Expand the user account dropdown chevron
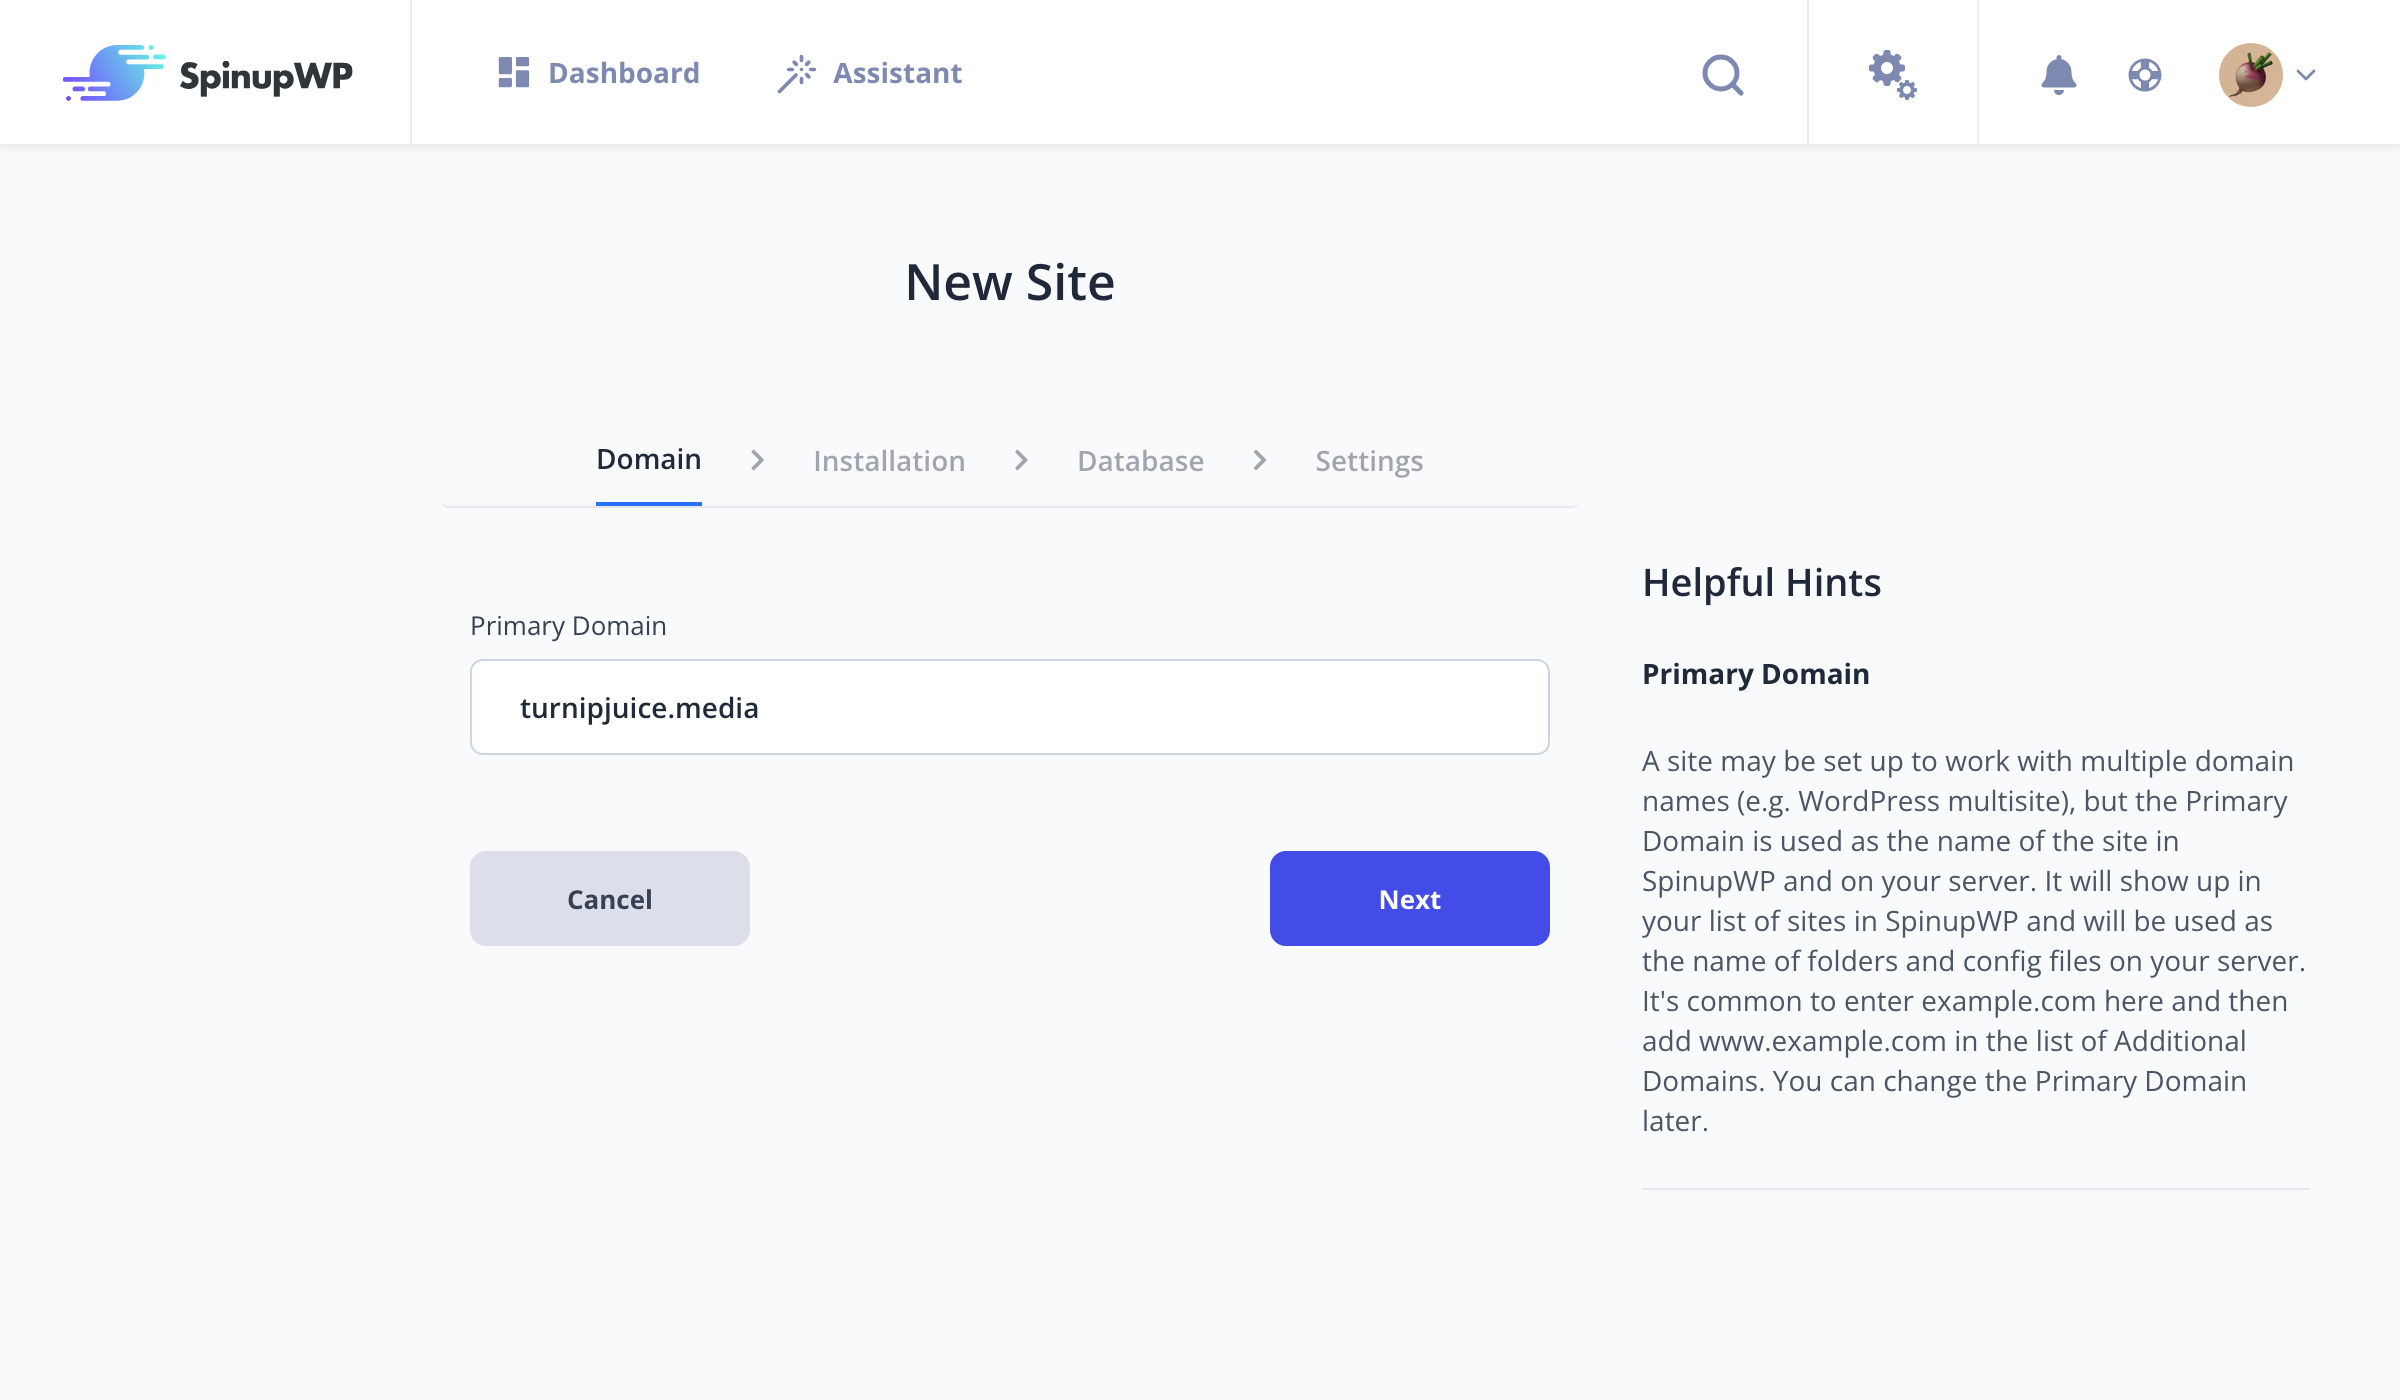2400x1400 pixels. pos(2307,74)
